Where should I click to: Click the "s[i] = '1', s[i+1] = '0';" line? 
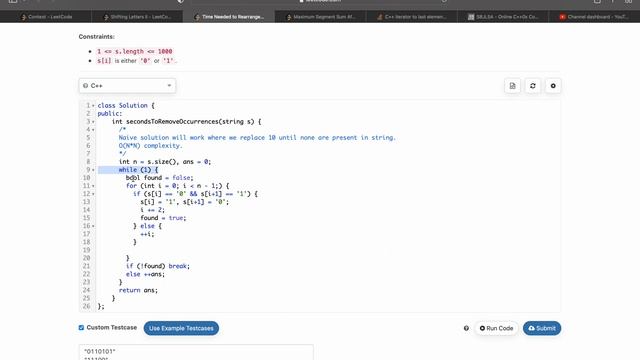184,202
